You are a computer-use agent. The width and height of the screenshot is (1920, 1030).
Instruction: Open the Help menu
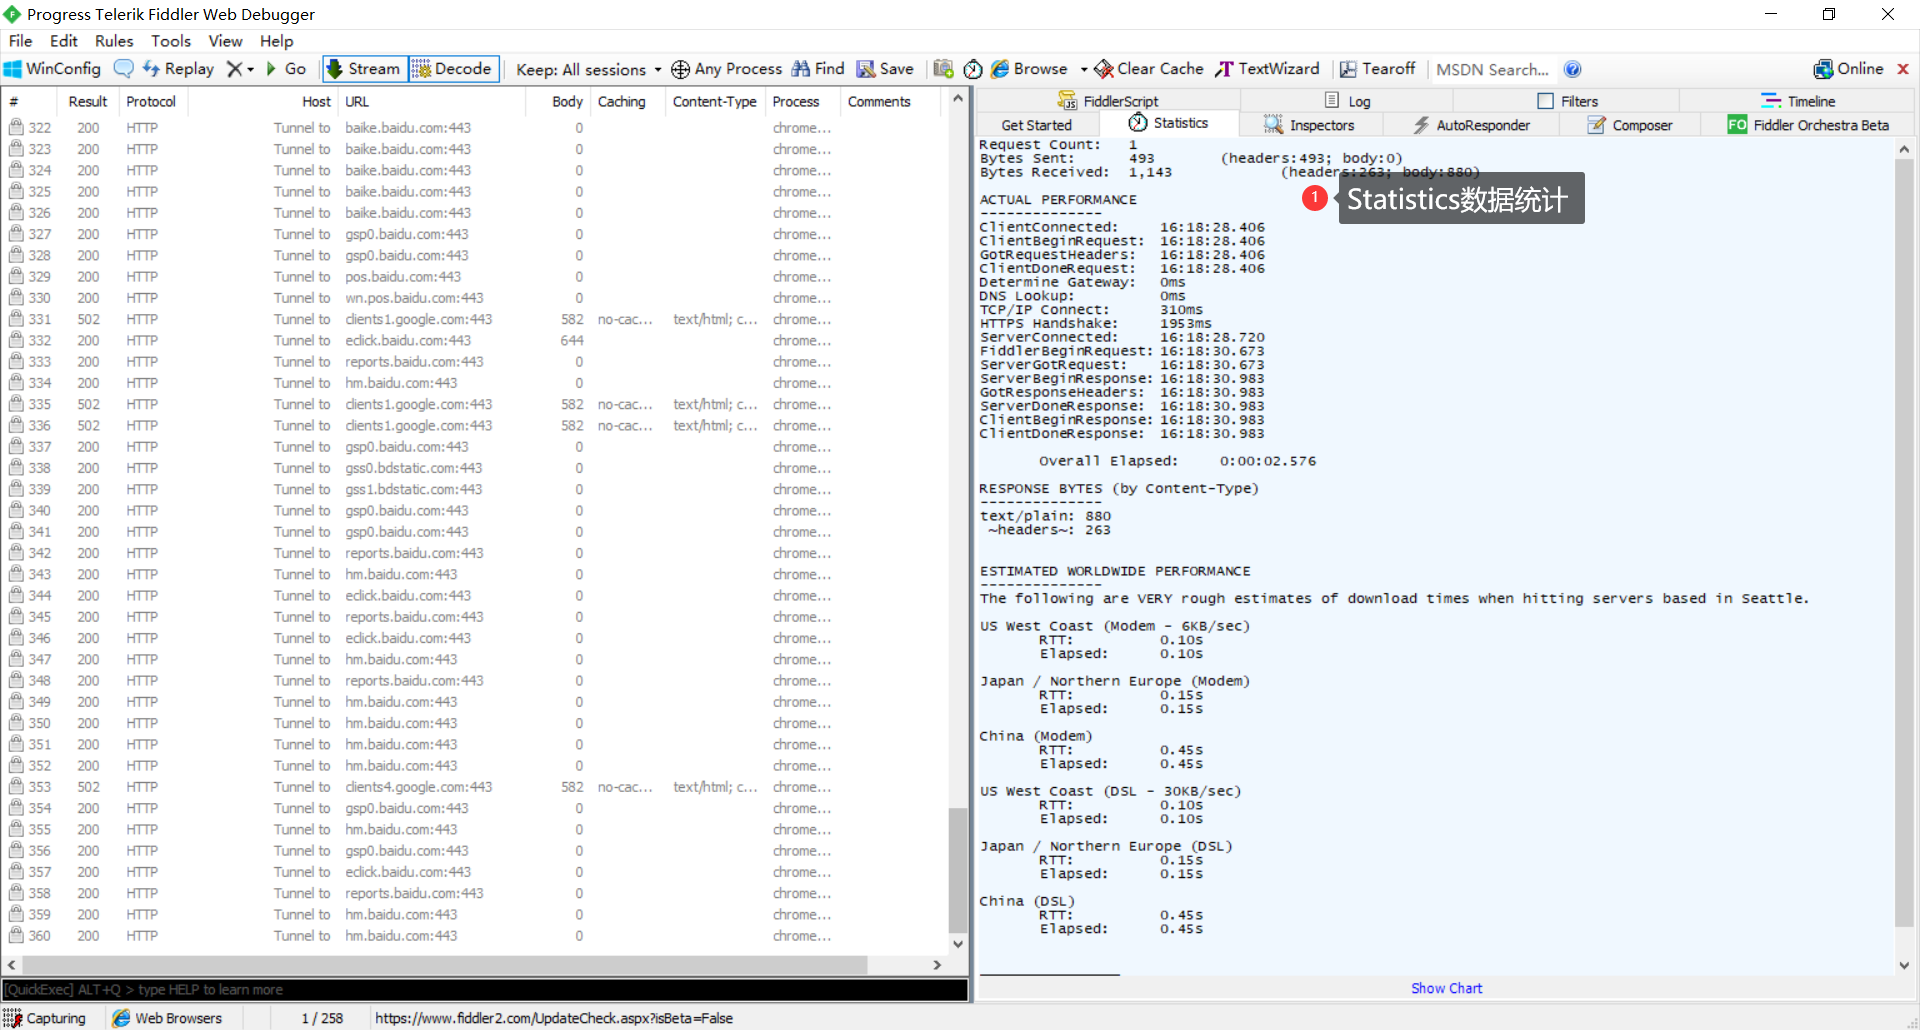pos(277,41)
